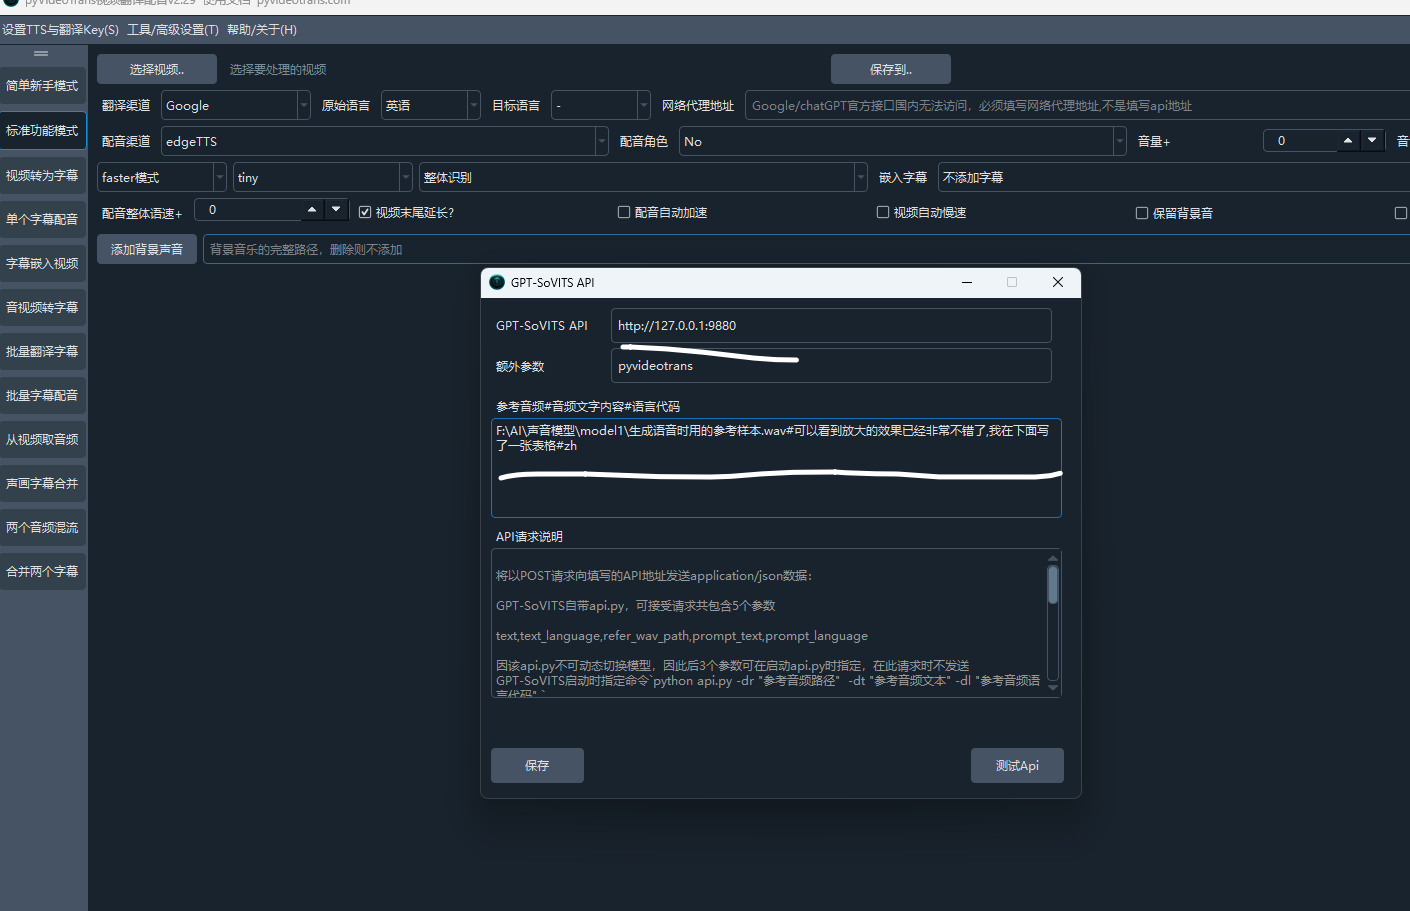Close the GPT-SoVITS API dialog
The width and height of the screenshot is (1410, 911).
pos(1058,282)
